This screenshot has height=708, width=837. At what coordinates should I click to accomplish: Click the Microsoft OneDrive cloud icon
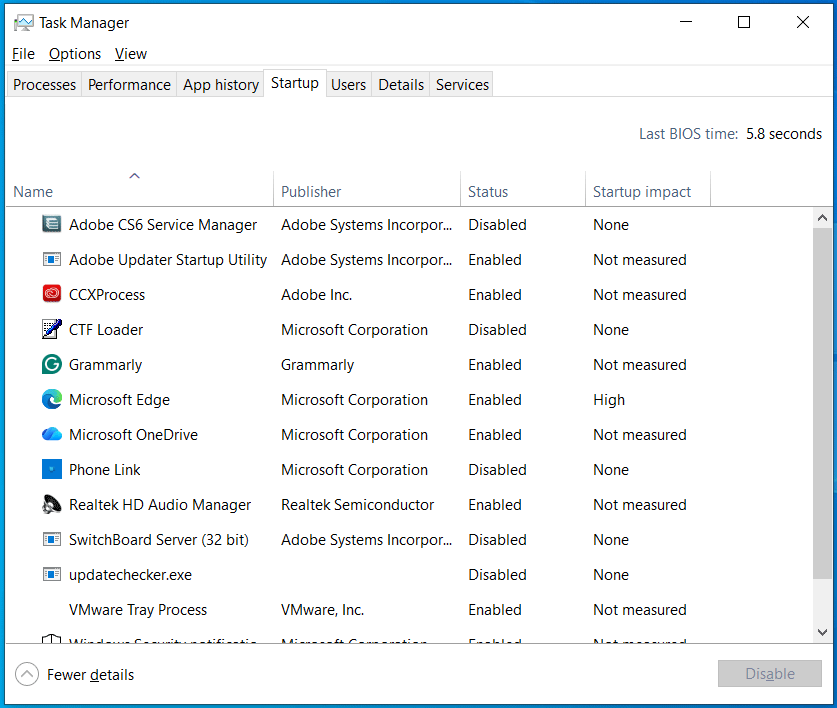51,434
